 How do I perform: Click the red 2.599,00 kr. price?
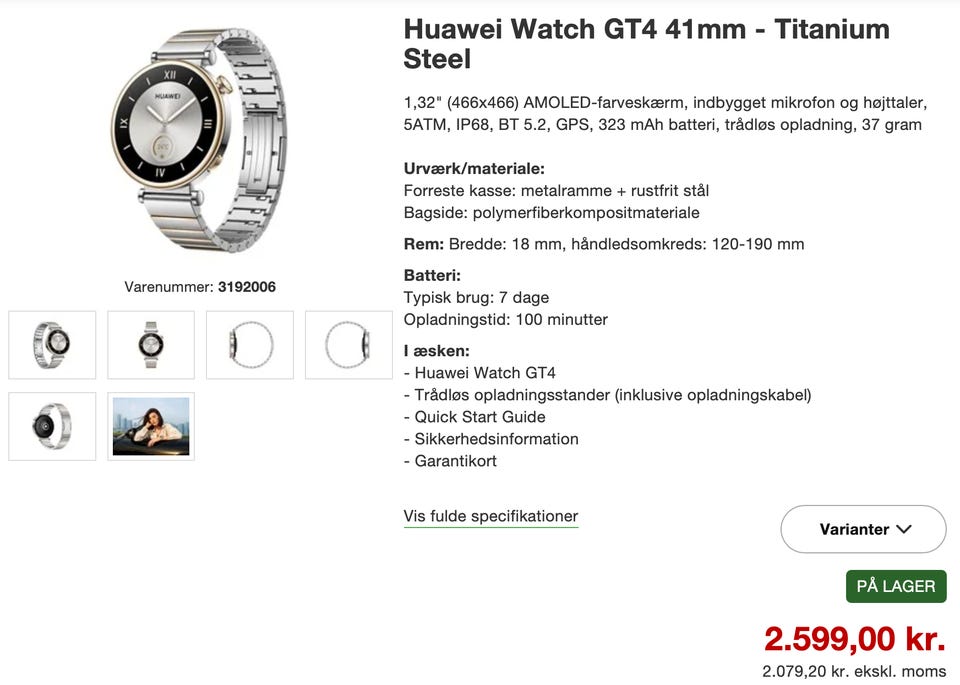click(x=855, y=638)
